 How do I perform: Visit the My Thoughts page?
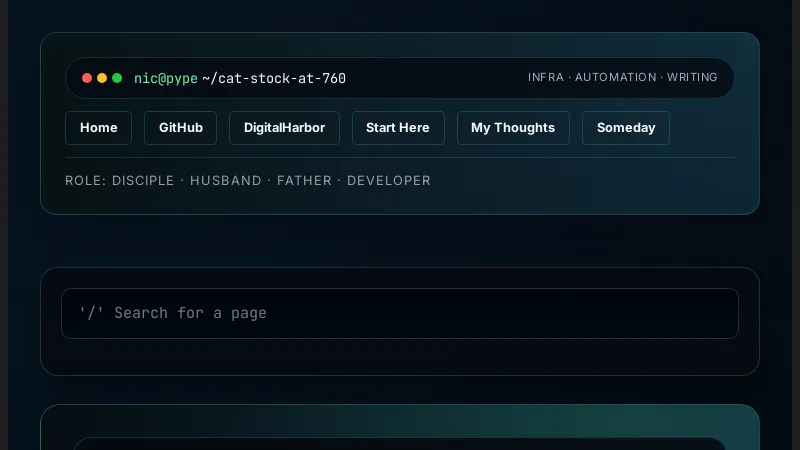[x=512, y=128]
